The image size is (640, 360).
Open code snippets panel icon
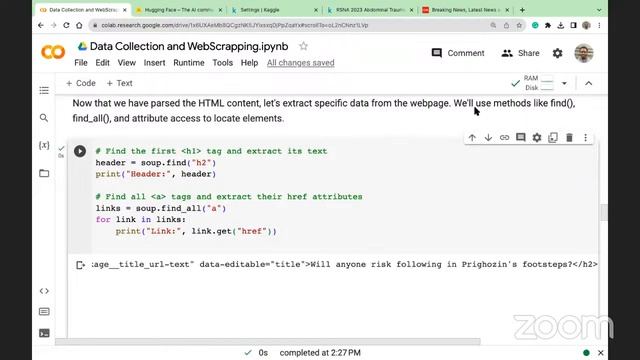44,291
